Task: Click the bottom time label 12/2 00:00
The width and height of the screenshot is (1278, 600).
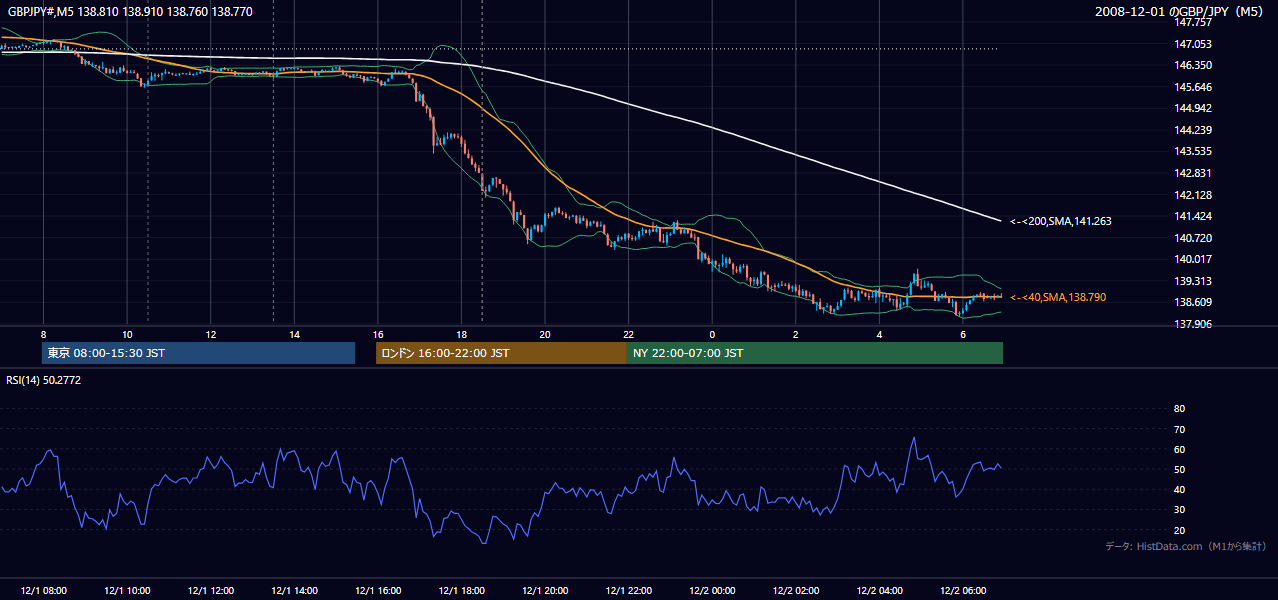Action: coord(712,591)
